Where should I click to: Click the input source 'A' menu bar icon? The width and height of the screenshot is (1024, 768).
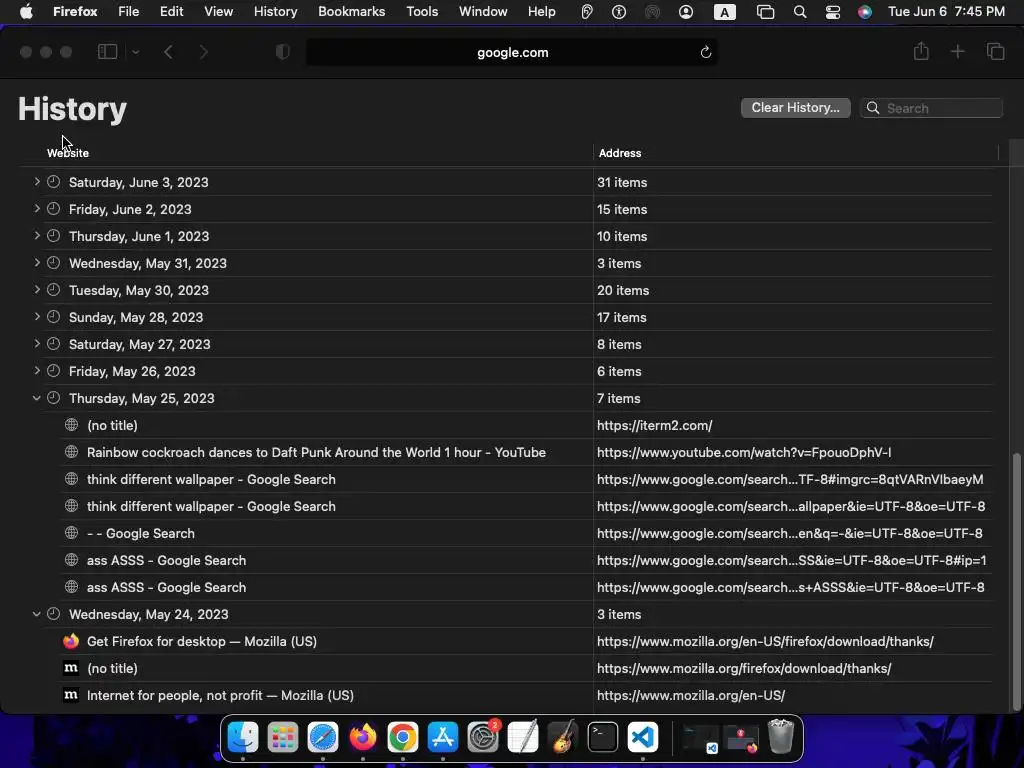point(724,12)
